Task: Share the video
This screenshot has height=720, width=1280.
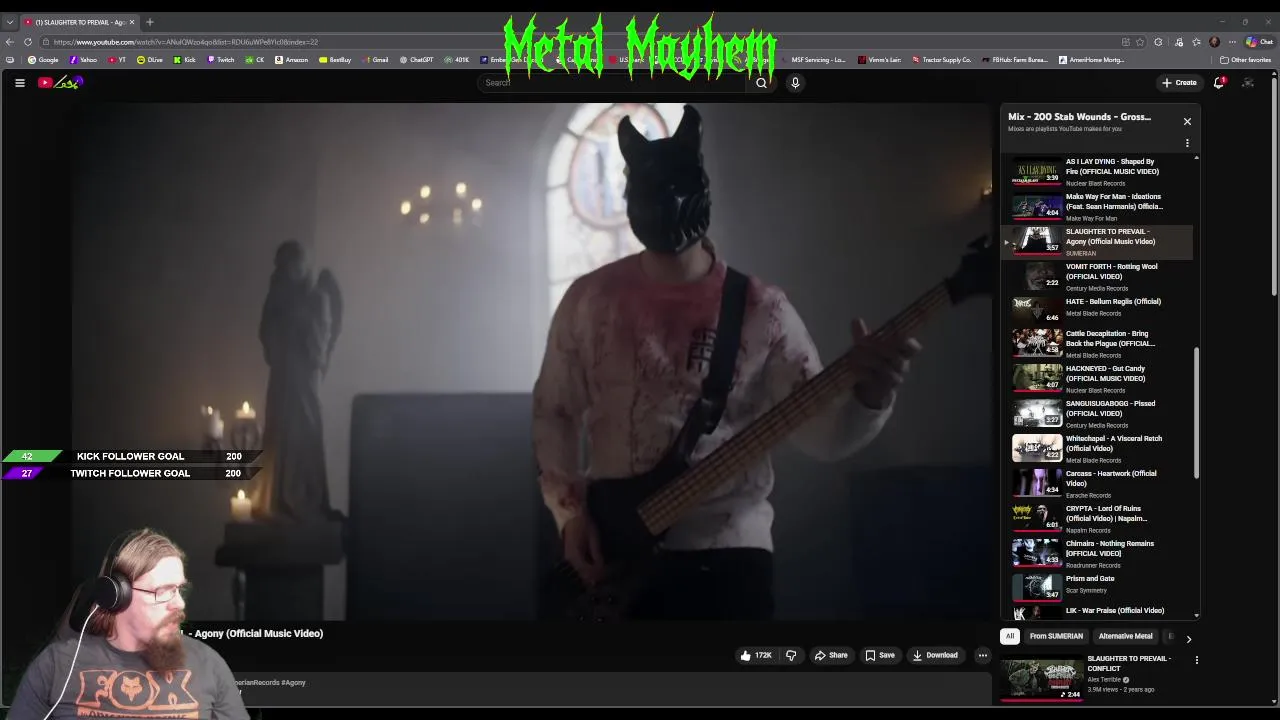Action: (831, 655)
